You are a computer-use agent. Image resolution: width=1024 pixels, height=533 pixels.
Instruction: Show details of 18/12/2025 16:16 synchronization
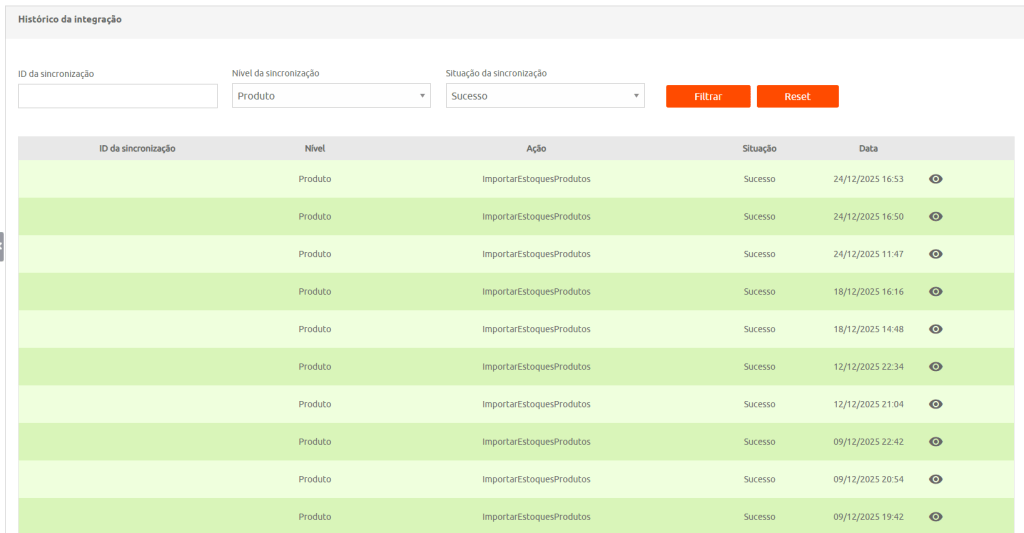[x=935, y=292]
